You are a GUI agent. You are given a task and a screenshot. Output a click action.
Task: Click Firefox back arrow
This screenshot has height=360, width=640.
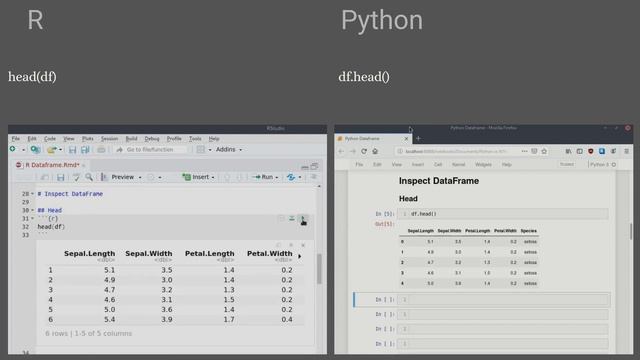341,151
